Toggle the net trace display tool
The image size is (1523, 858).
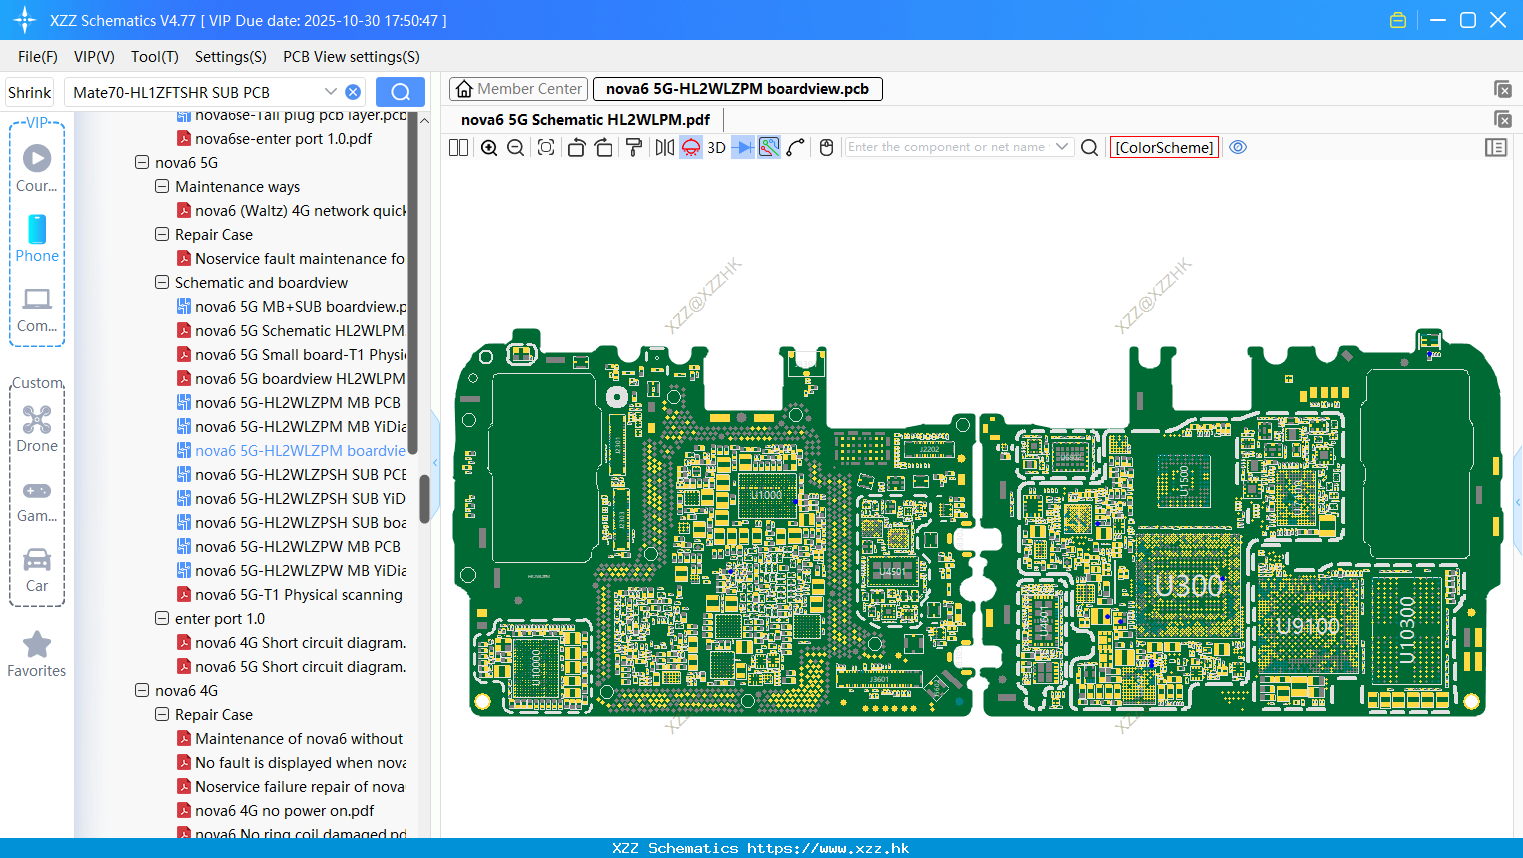(x=769, y=147)
